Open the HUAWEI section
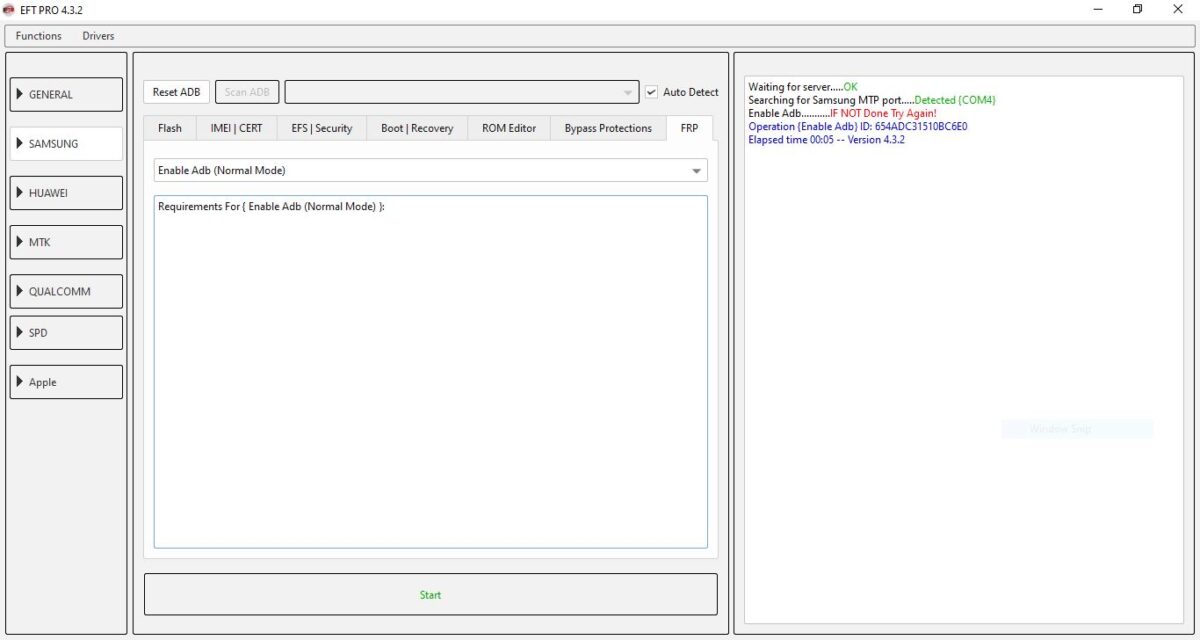This screenshot has height=640, width=1200. 65,192
